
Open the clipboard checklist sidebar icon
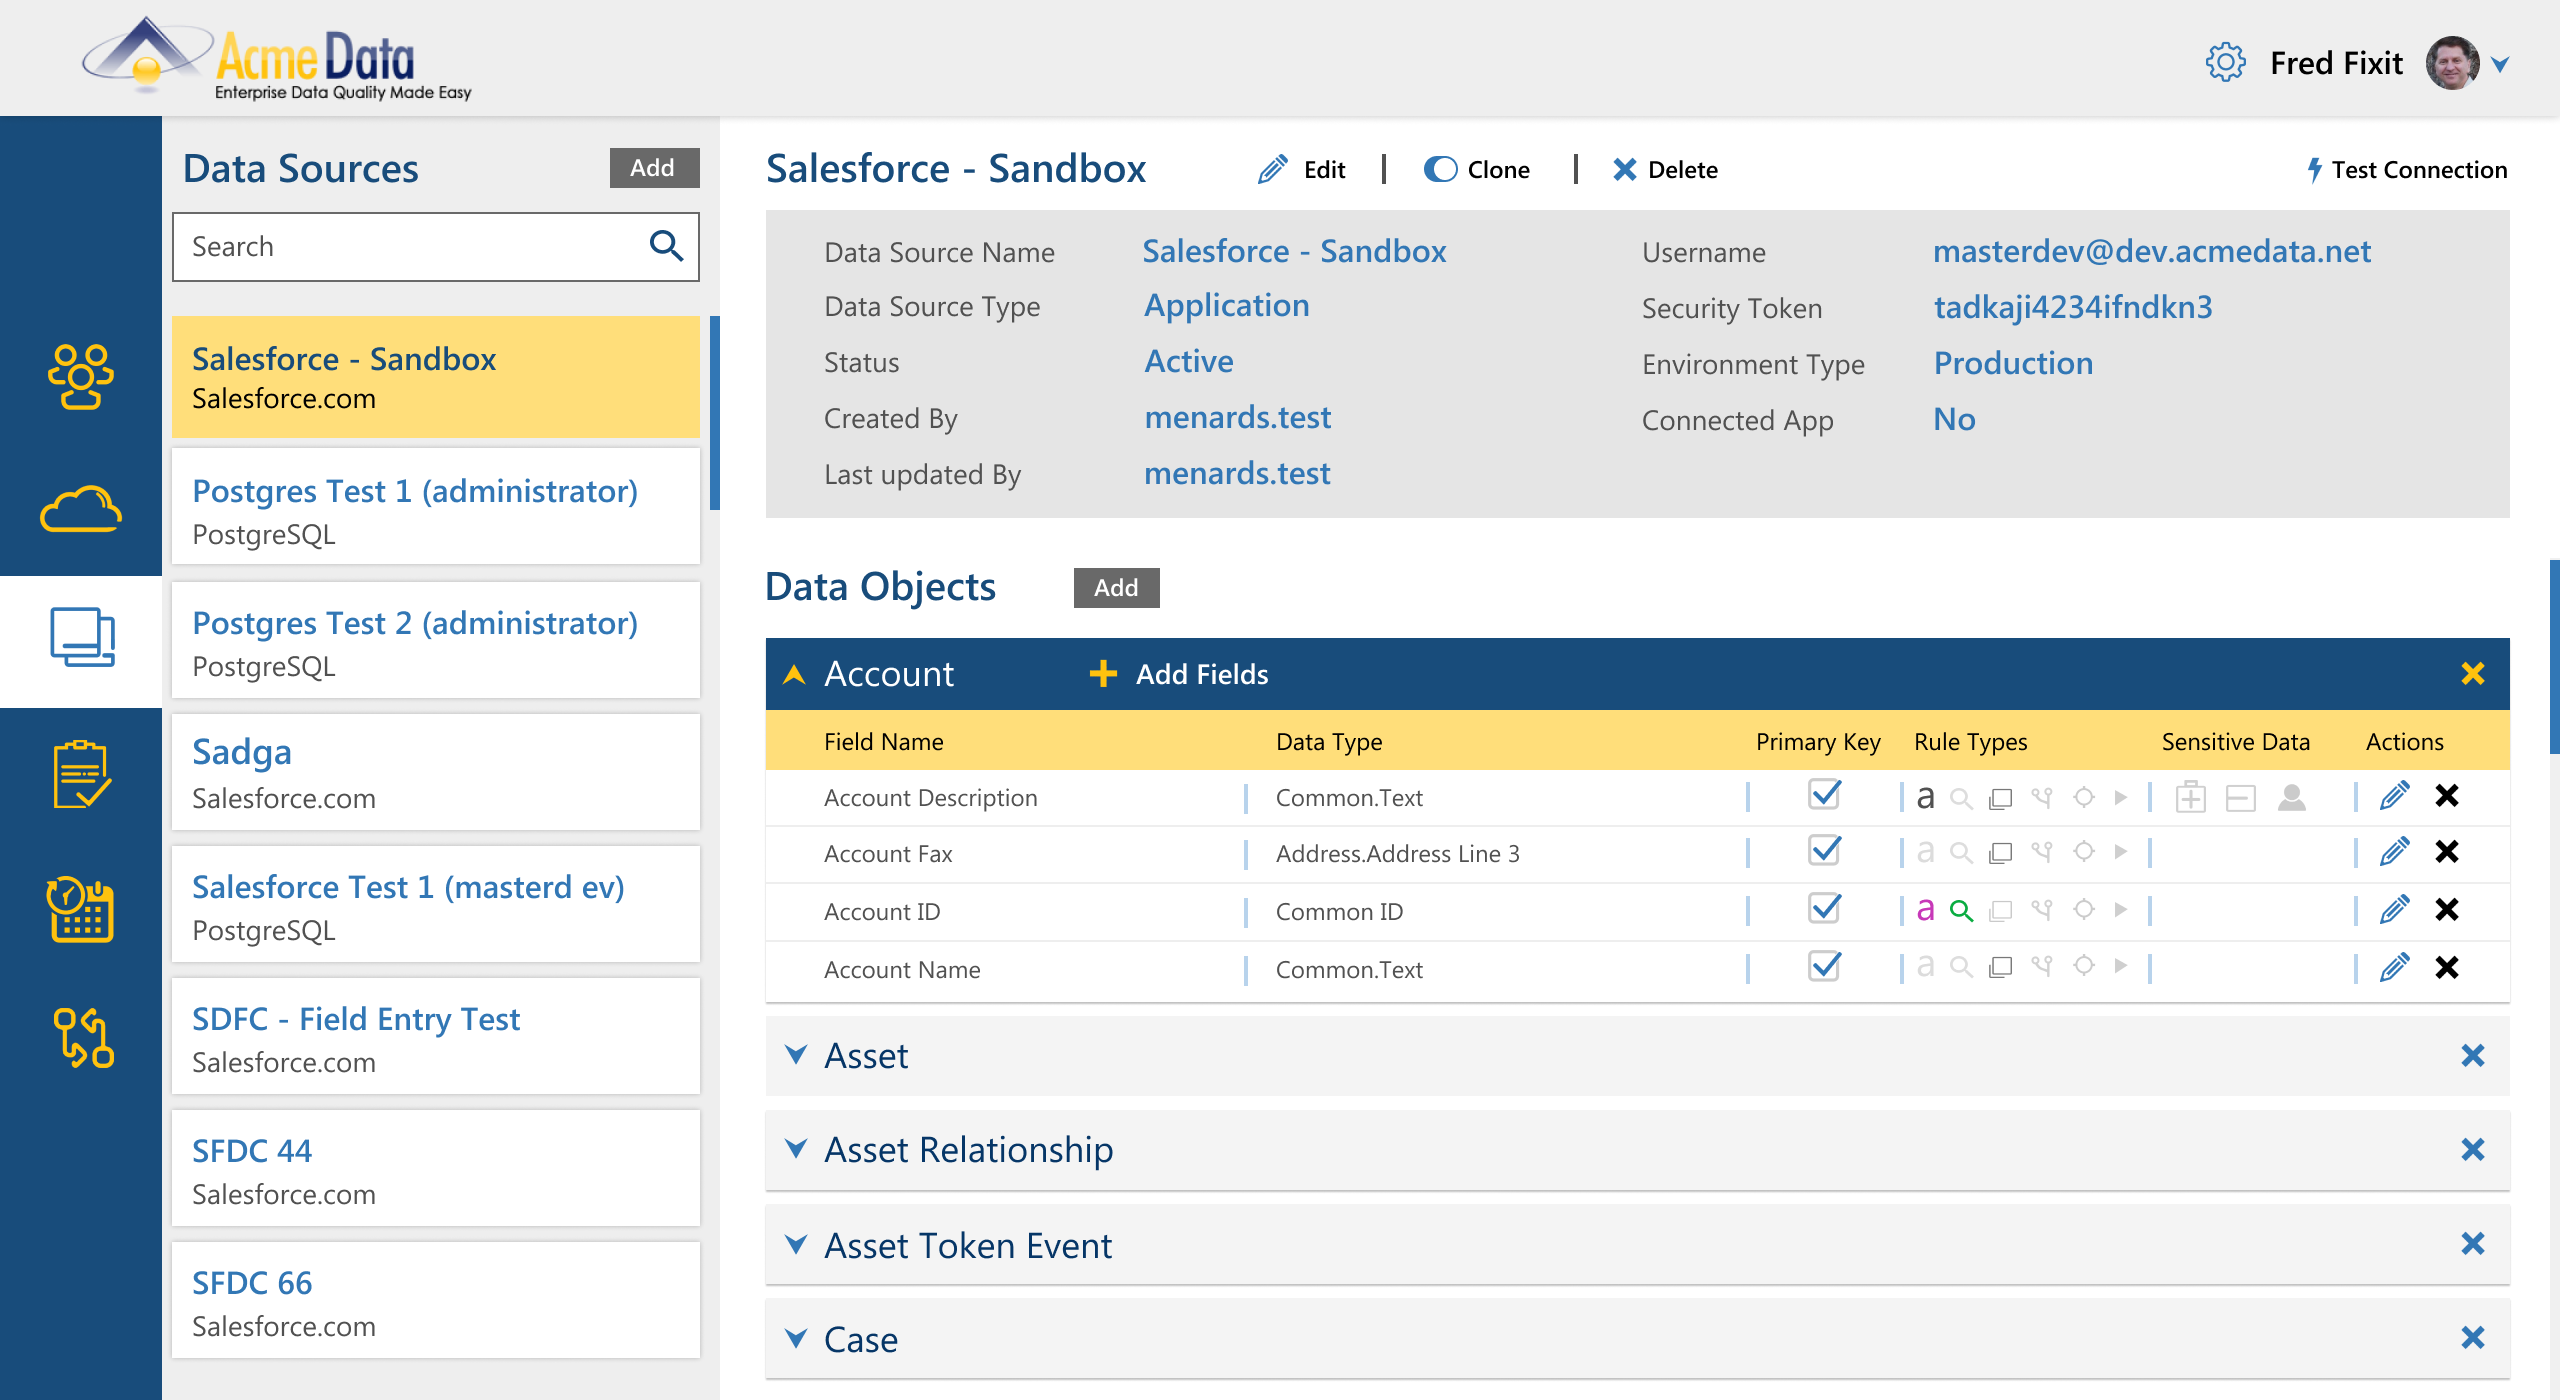(x=80, y=774)
